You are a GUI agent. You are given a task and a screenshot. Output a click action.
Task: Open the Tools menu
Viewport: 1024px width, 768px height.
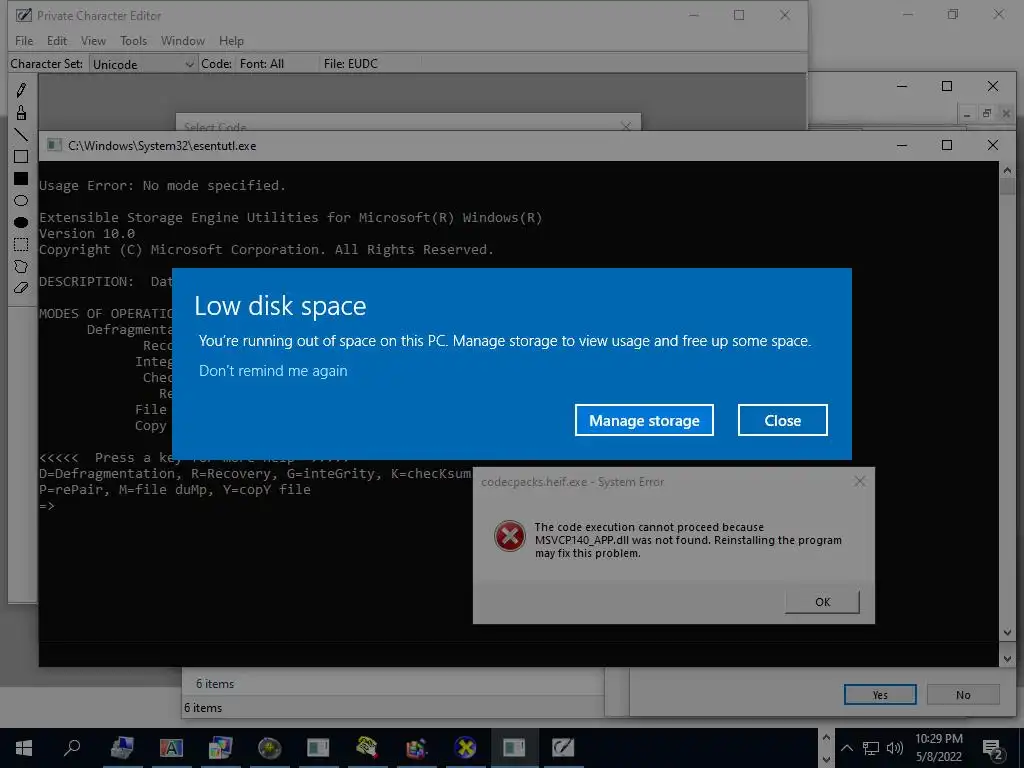tap(133, 40)
